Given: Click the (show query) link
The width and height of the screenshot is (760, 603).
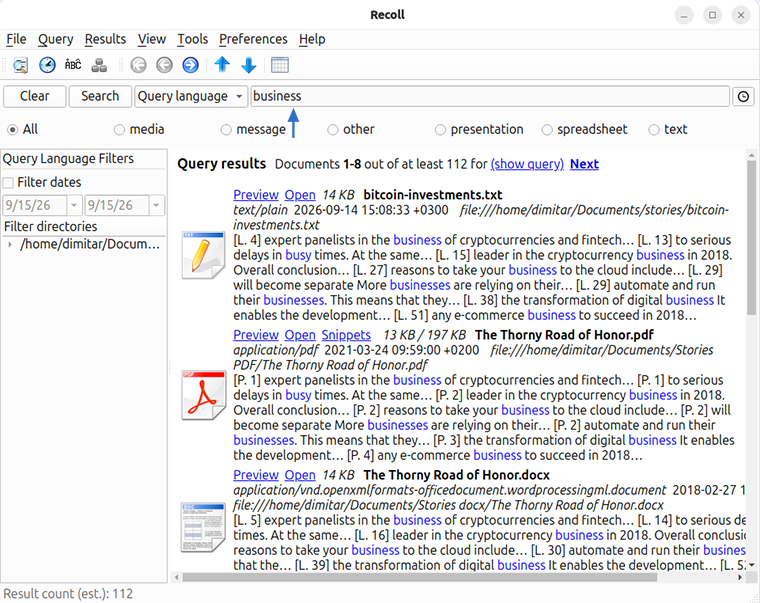Looking at the screenshot, I should pos(527,164).
